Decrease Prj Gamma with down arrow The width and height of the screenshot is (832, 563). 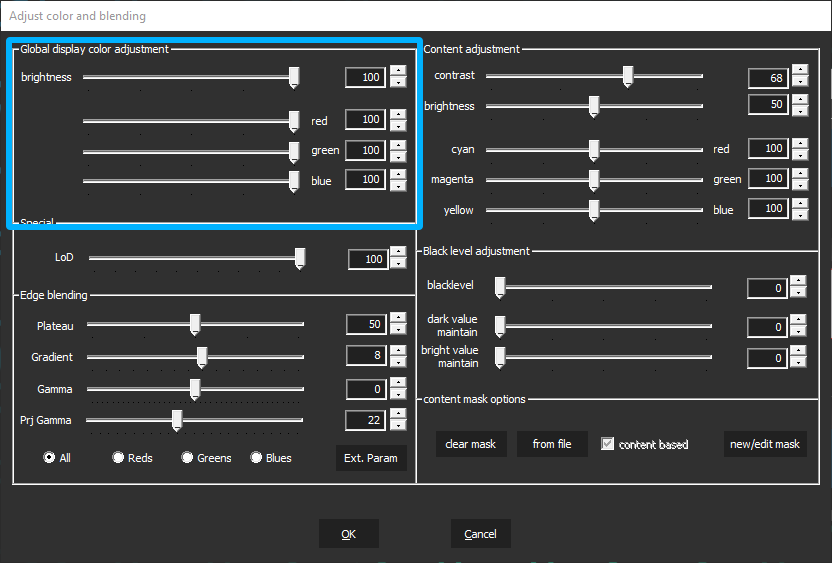click(x=398, y=426)
